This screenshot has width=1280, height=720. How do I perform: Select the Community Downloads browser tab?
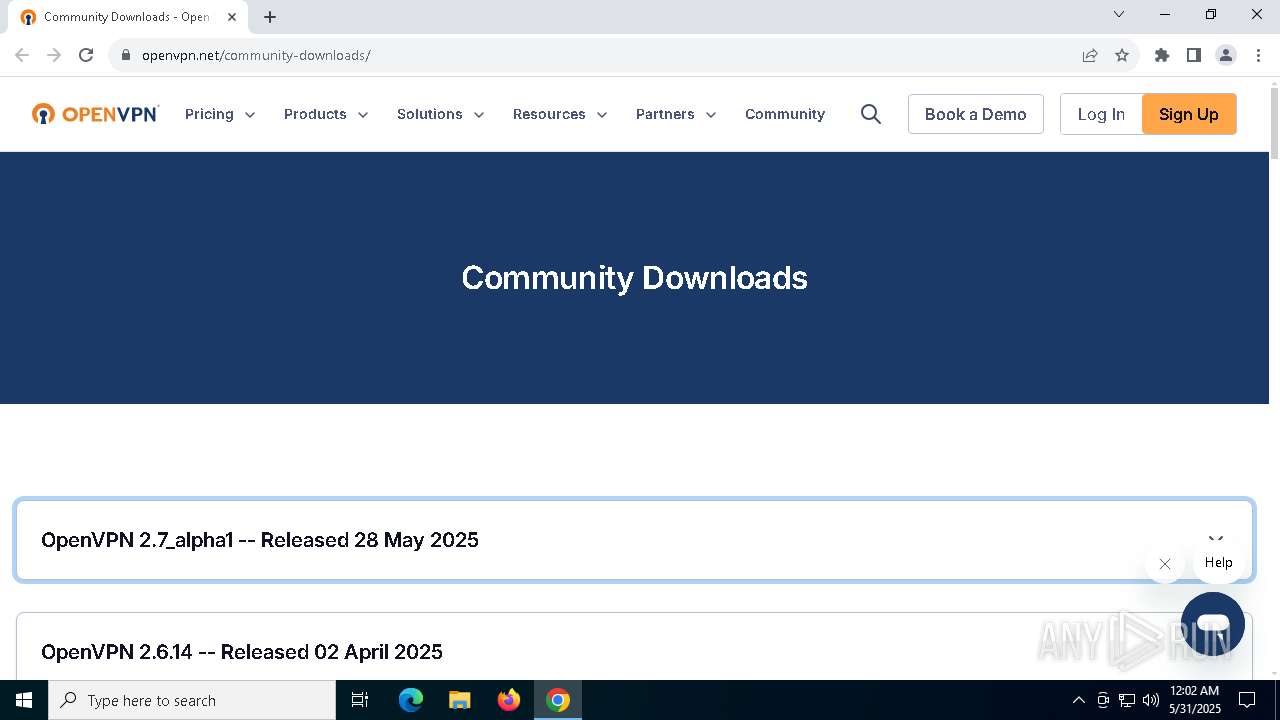129,17
